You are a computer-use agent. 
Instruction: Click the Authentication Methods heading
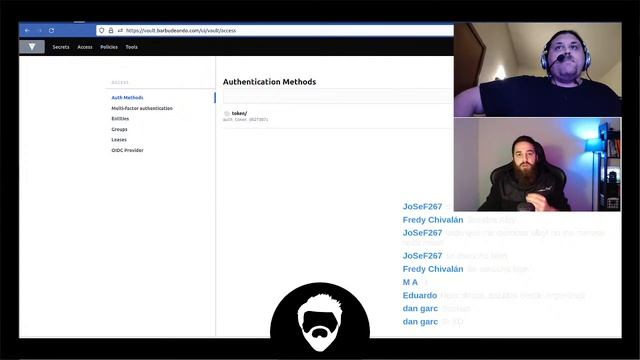tap(269, 82)
